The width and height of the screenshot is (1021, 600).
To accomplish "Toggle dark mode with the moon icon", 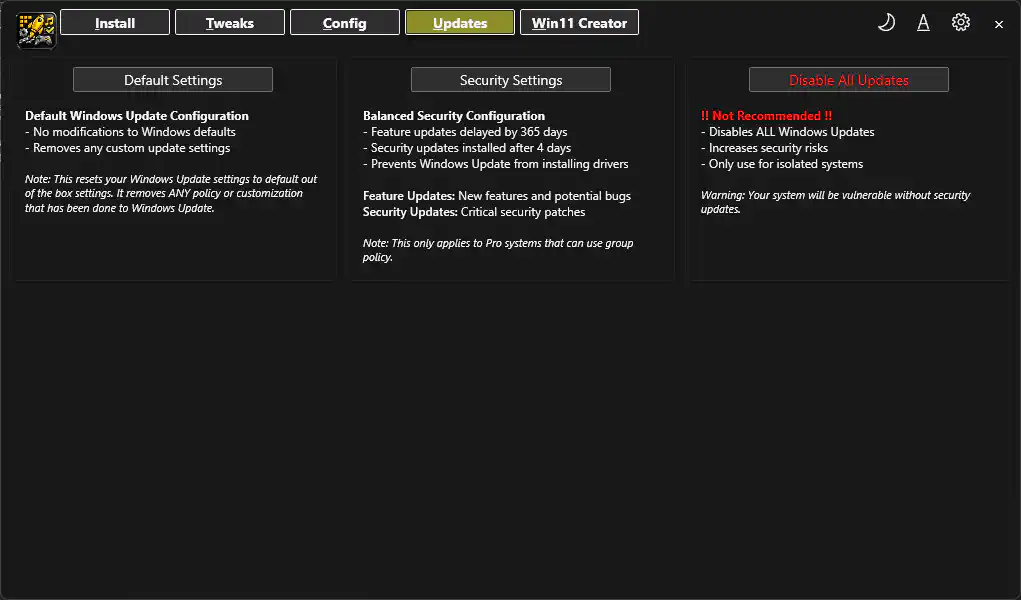I will pos(886,23).
